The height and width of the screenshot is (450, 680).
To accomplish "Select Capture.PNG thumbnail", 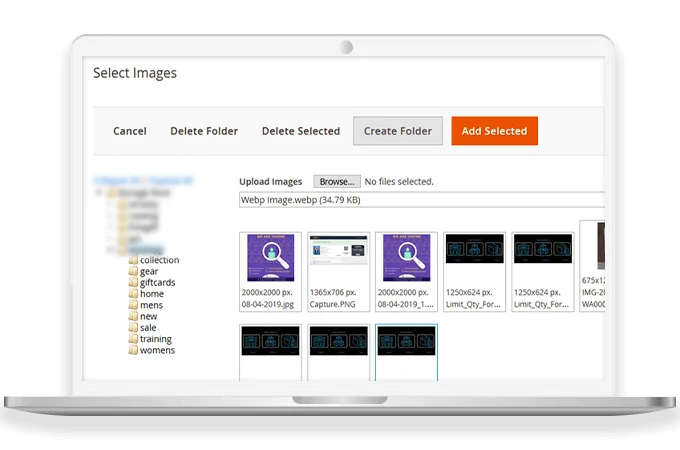I will 339,272.
